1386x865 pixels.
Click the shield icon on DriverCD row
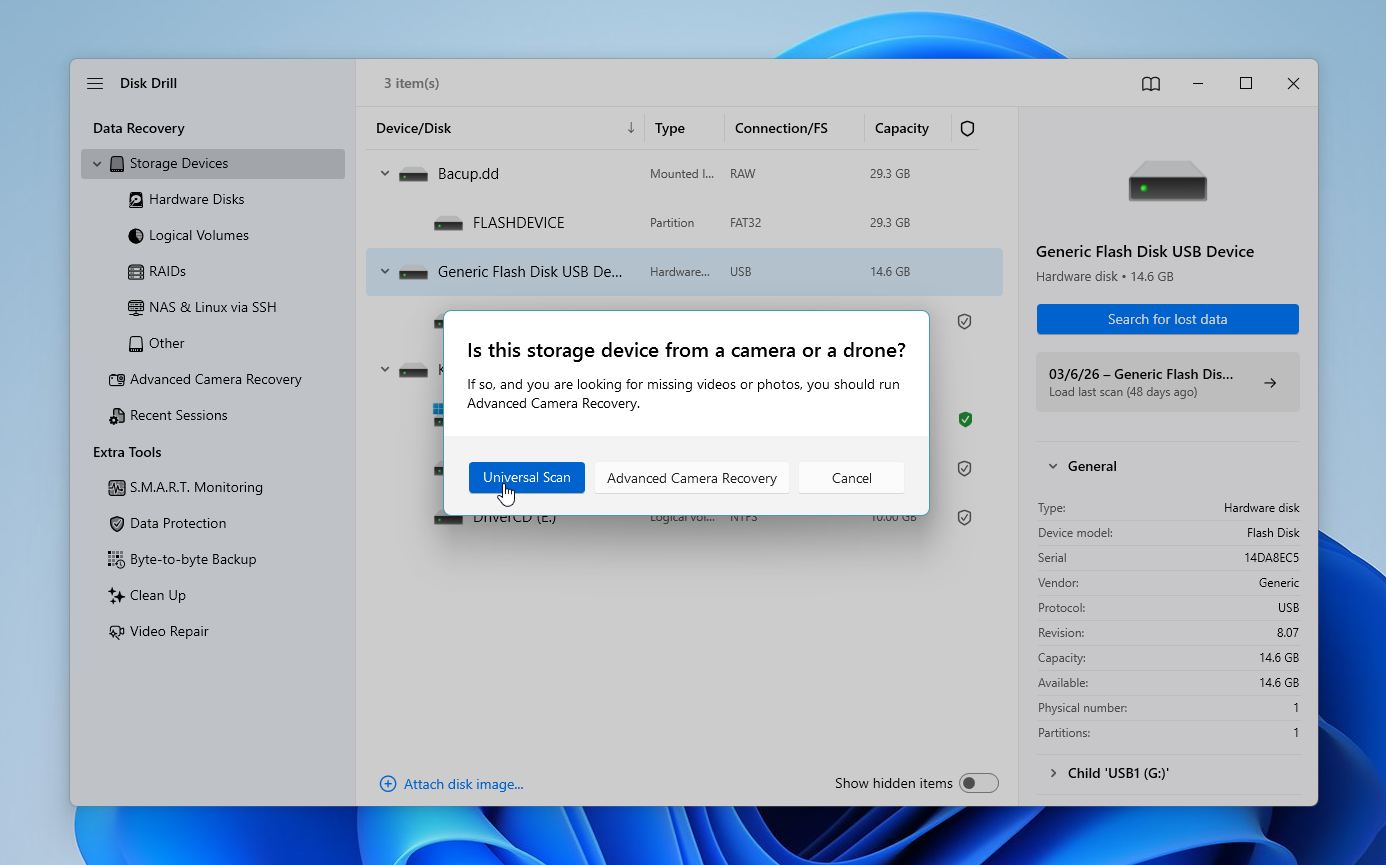pyautogui.click(x=965, y=518)
